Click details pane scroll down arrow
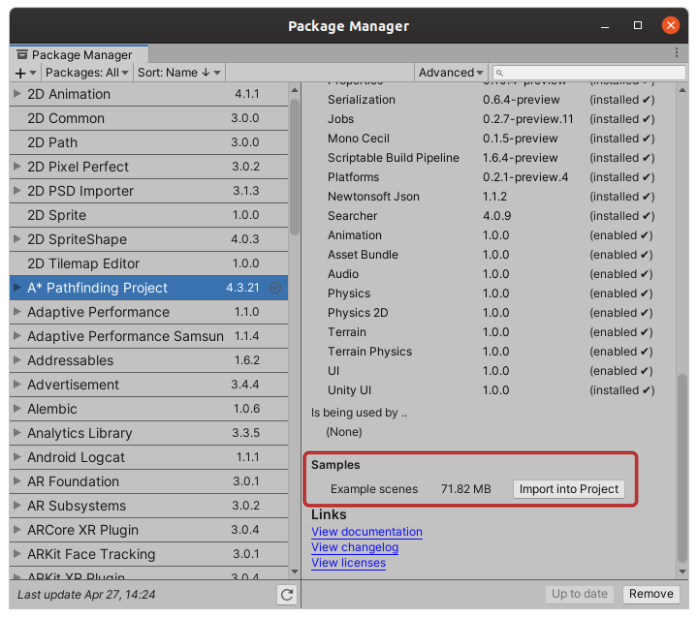Viewport: 698px width, 618px height. 682,571
